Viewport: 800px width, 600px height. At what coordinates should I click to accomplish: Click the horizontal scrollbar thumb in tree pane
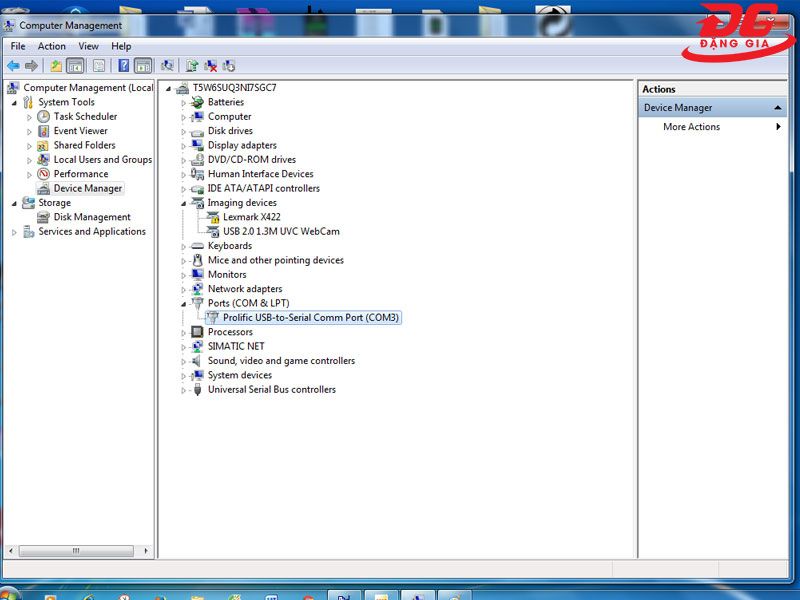pyautogui.click(x=76, y=551)
